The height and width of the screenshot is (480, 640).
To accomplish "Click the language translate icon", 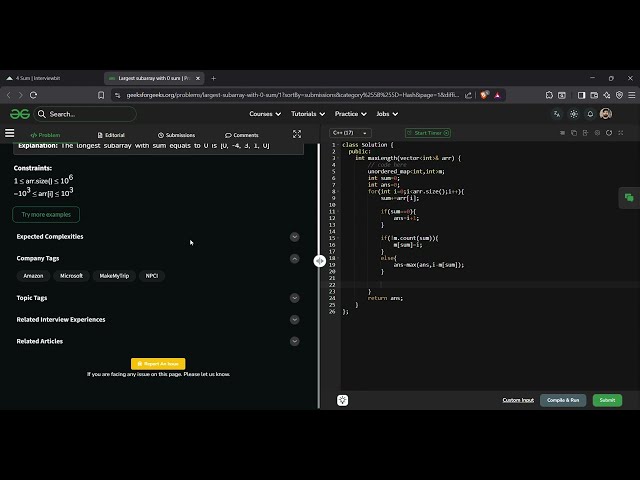I will (557, 114).
